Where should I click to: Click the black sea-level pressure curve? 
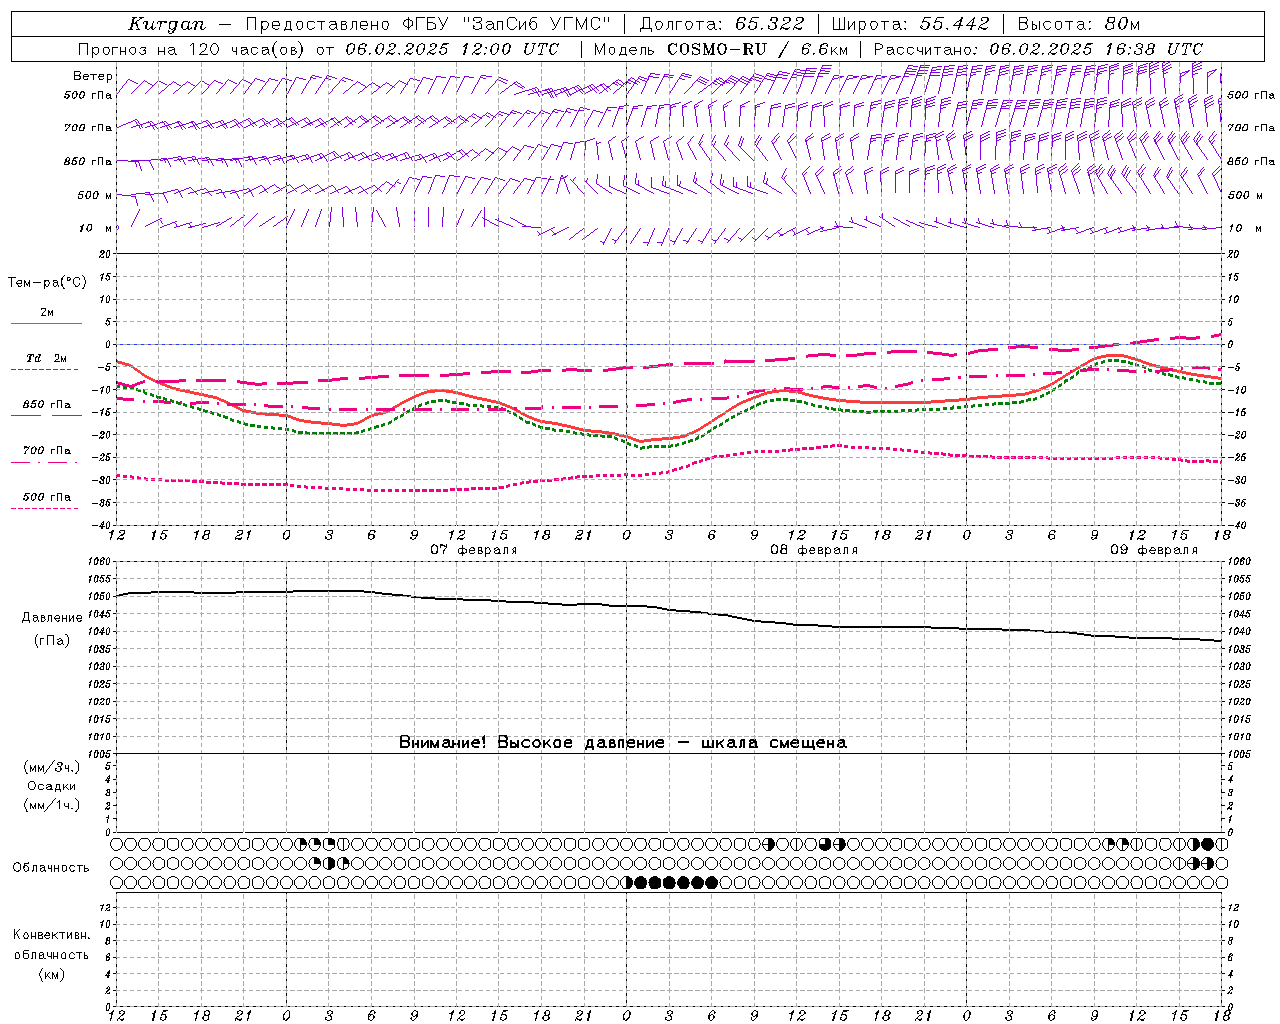pos(670,609)
